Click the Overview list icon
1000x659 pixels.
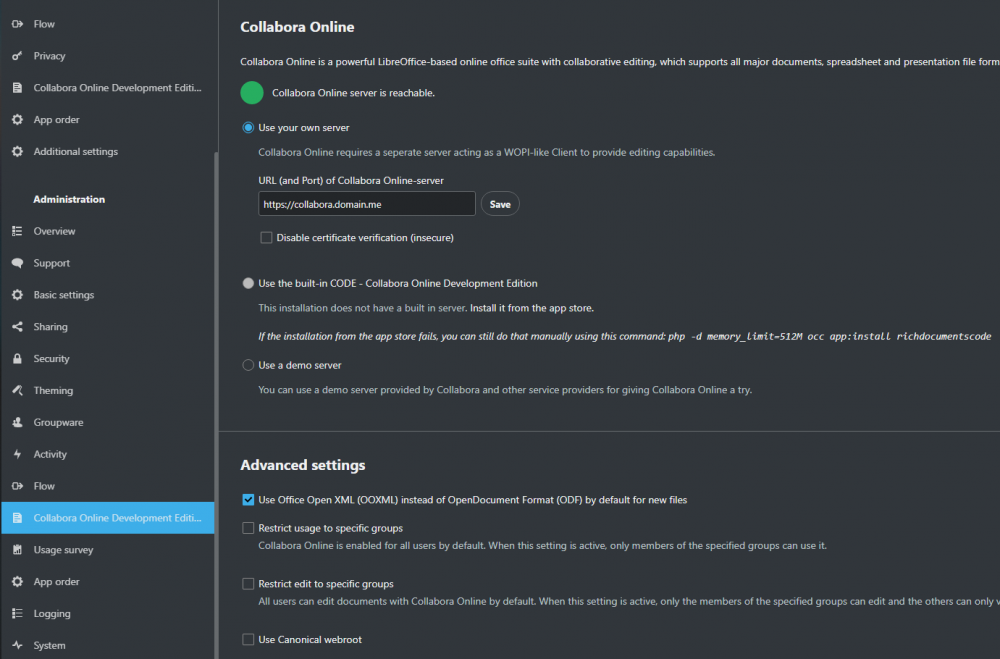[17, 231]
